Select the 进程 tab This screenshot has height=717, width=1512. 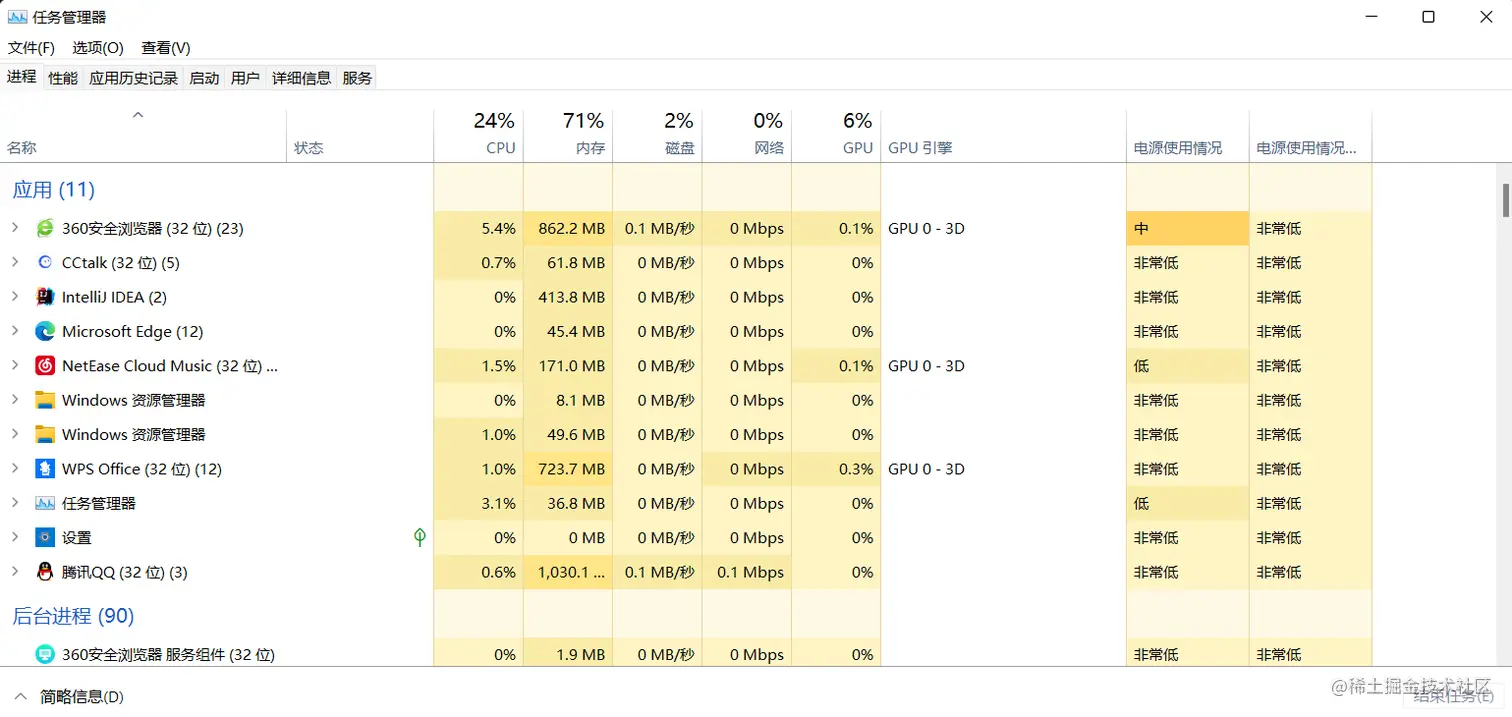(x=22, y=76)
